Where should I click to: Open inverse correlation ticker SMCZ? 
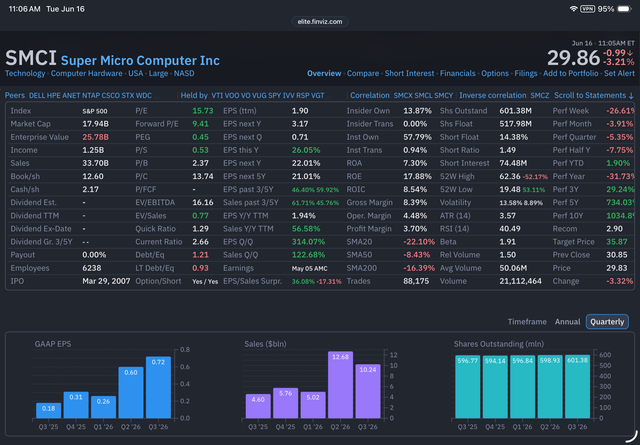click(x=540, y=96)
